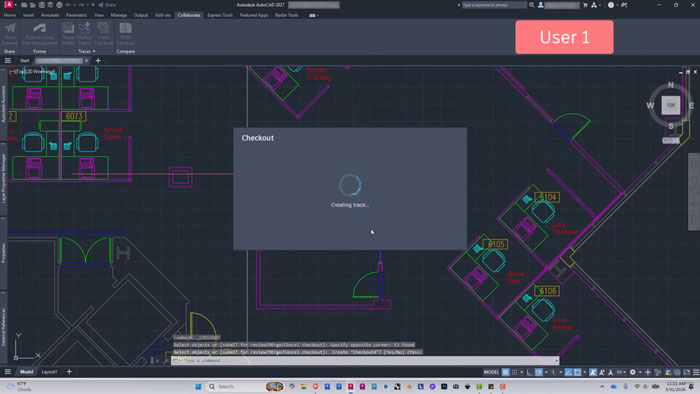
Task: Show hidden system tray icons chevron
Action: pyautogui.click(x=602, y=386)
